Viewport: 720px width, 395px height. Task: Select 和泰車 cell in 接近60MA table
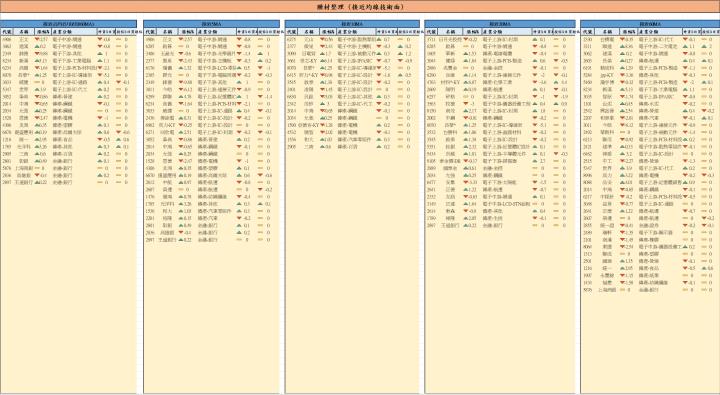pyautogui.click(x=607, y=118)
